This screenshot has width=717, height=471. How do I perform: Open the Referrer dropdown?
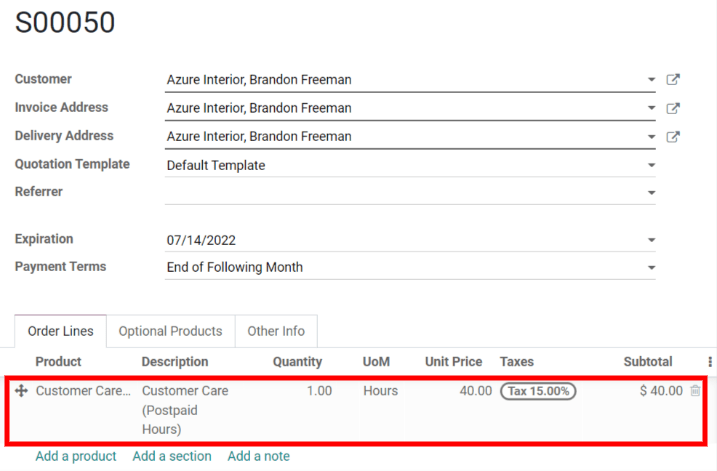tap(651, 192)
